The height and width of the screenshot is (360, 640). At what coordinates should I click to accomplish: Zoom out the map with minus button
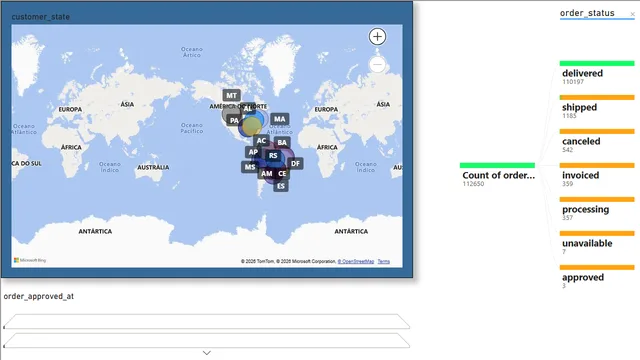[x=377, y=64]
